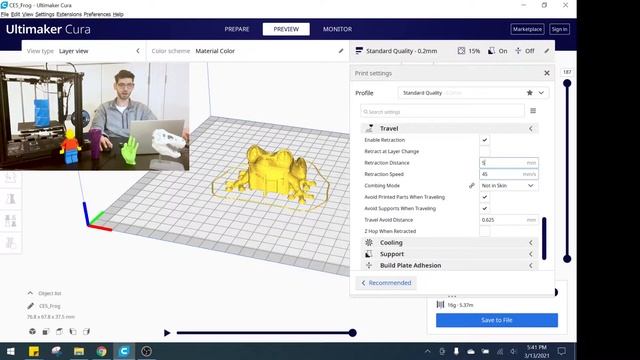Click the pencil icon beside CES_Frog
This screenshot has width=640, height=360.
click(x=31, y=306)
